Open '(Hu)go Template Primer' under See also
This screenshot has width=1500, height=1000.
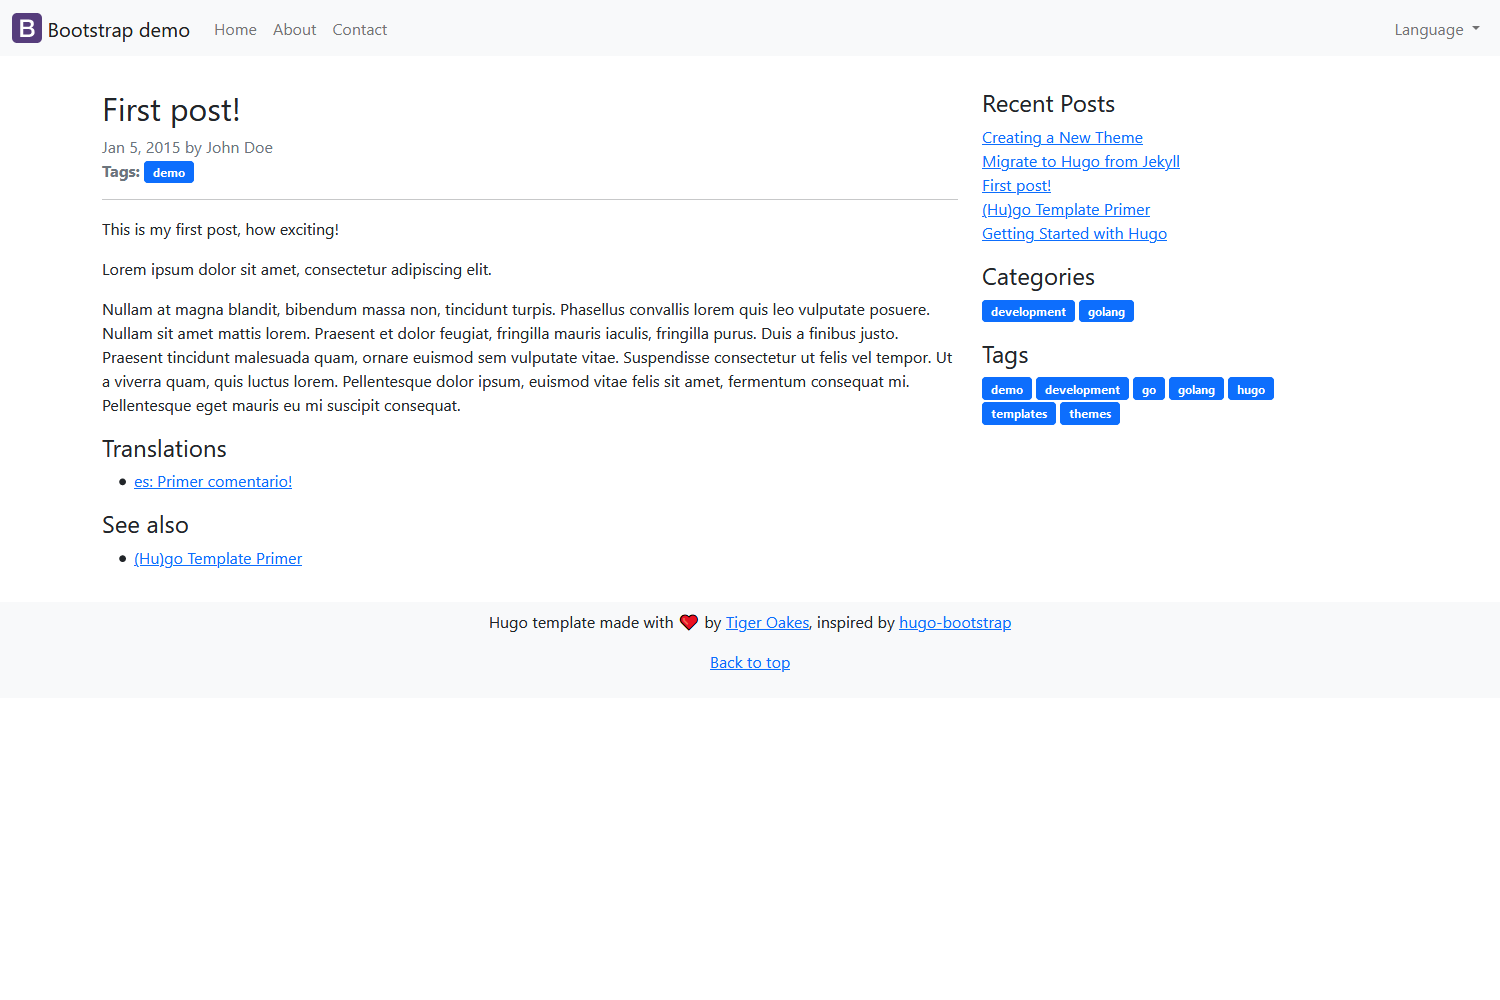tap(218, 559)
